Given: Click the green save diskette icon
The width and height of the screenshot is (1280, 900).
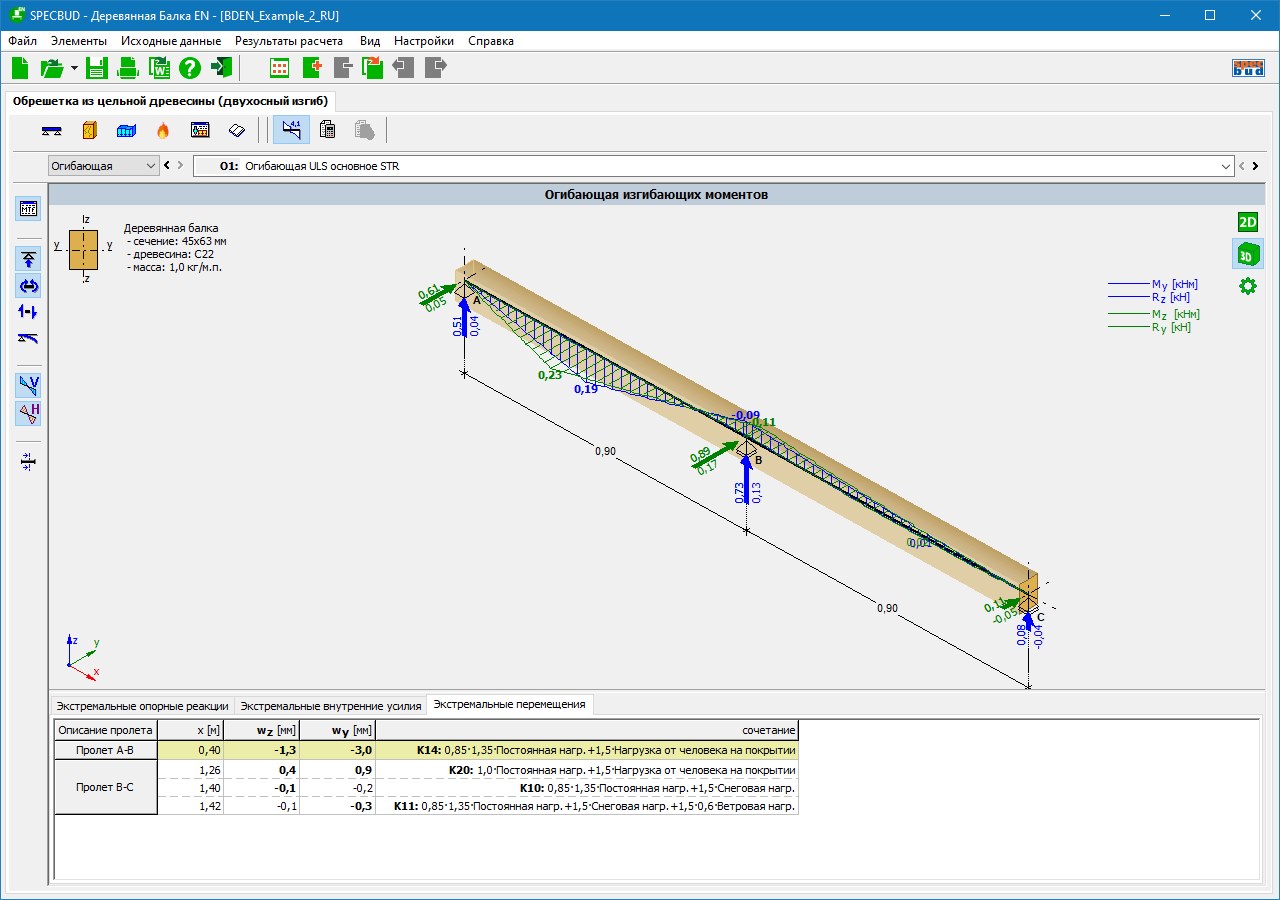Looking at the screenshot, I should coord(96,68).
